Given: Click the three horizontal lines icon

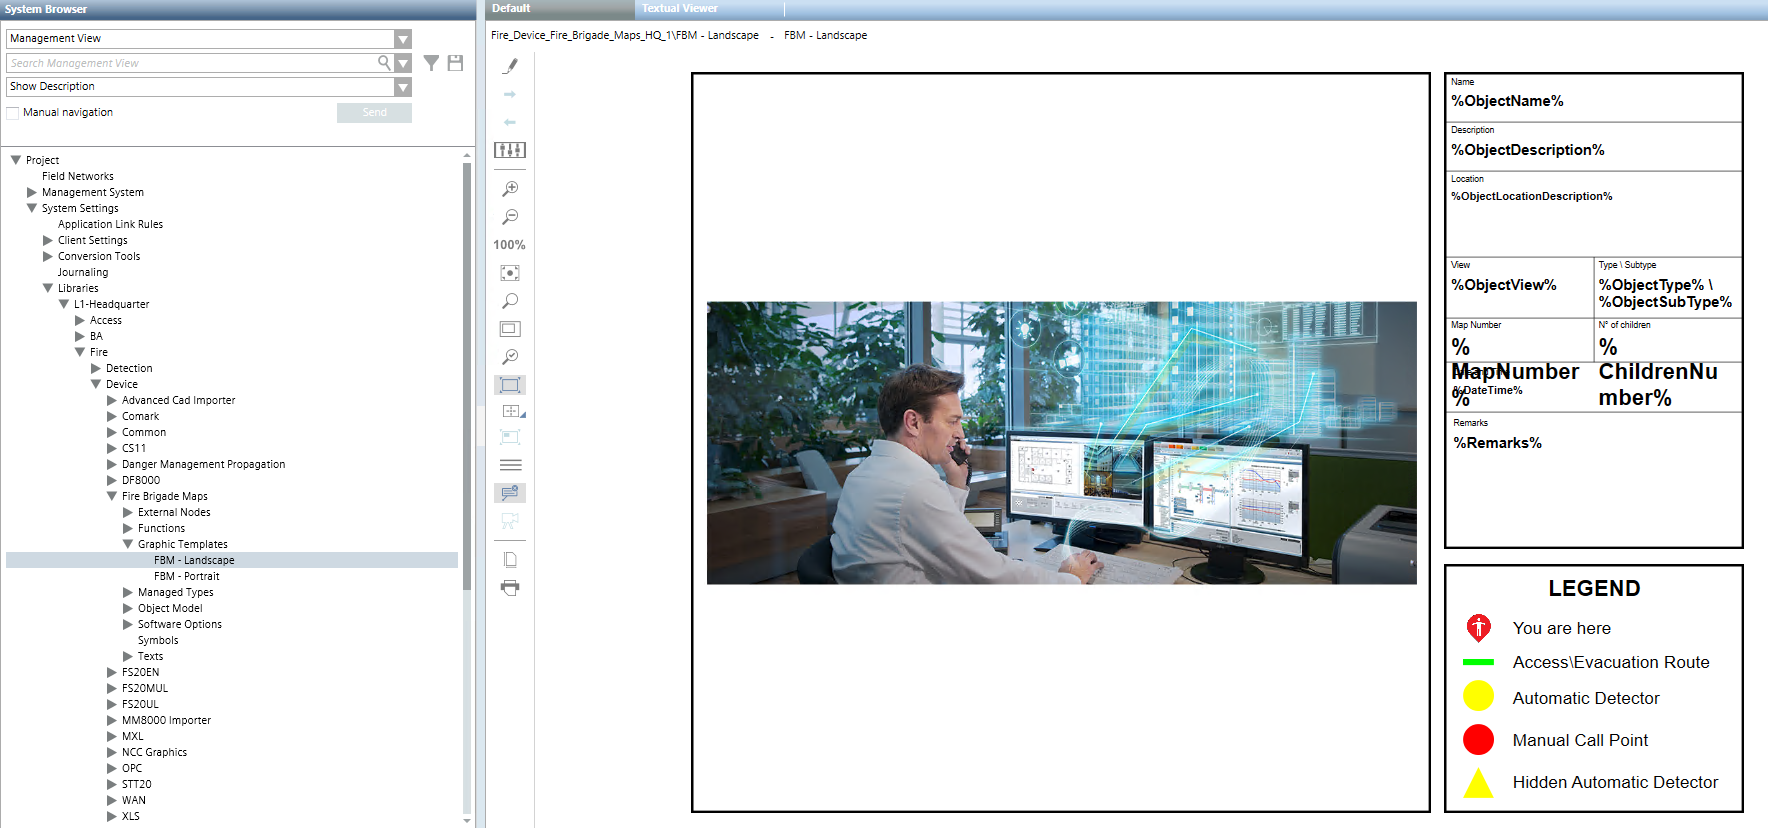Looking at the screenshot, I should tap(510, 465).
